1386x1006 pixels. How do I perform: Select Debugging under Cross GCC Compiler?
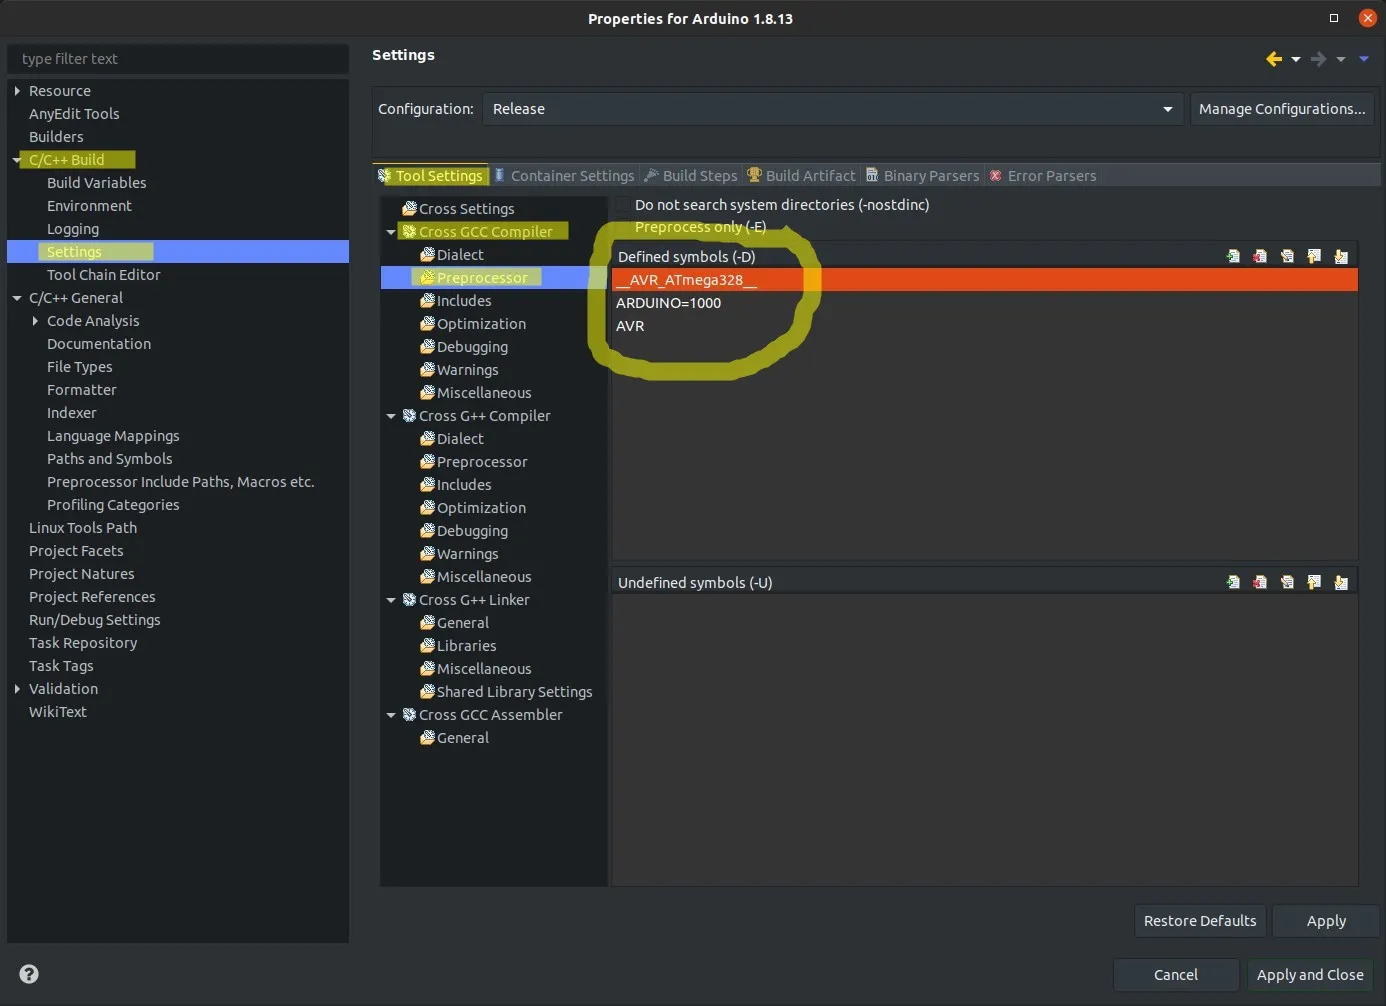tap(464, 347)
